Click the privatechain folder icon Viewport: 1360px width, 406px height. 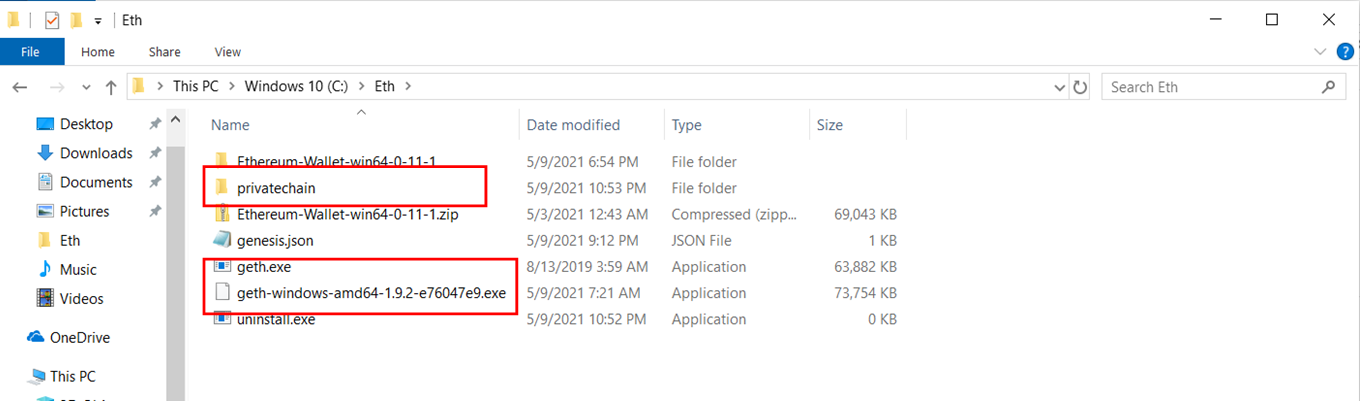222,187
